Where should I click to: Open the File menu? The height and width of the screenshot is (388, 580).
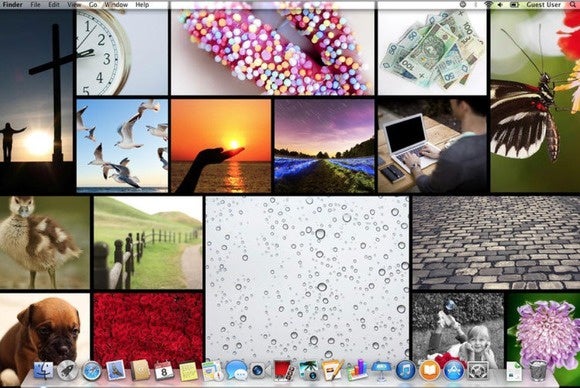35,5
